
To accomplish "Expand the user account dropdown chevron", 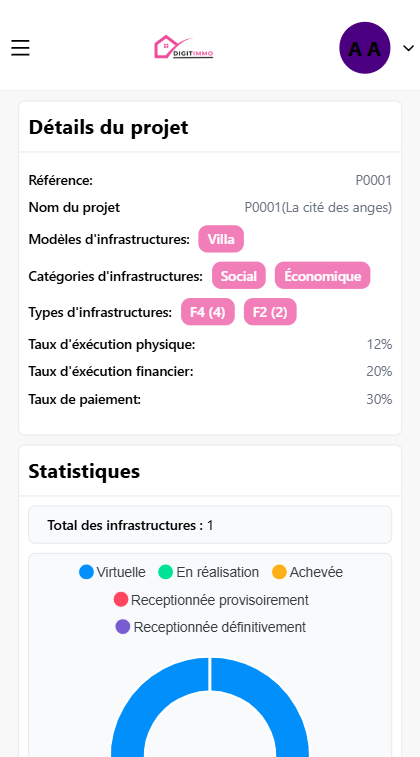I will pyautogui.click(x=408, y=48).
